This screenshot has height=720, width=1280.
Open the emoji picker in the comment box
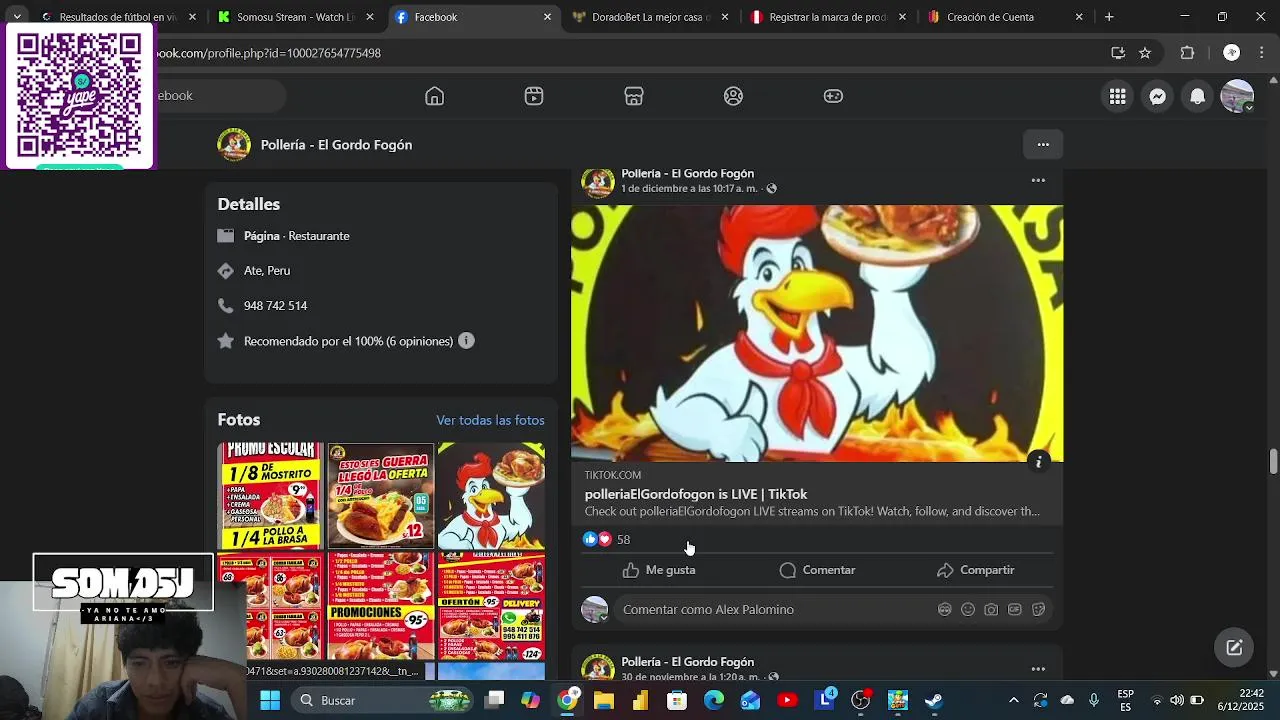point(967,609)
